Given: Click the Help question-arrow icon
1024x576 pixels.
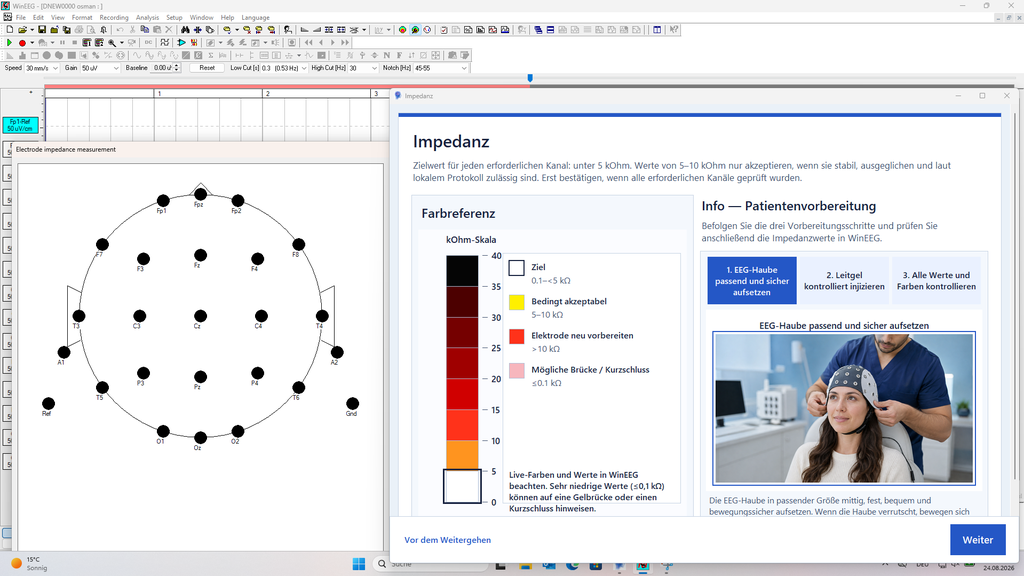Looking at the screenshot, I should (x=673, y=29).
